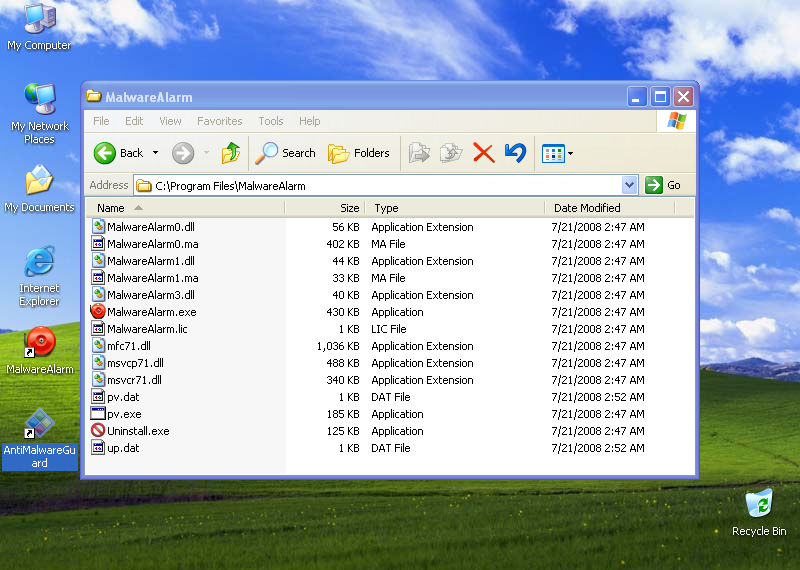Viewport: 800px width, 570px height.
Task: Open the Forward history dropdown arrow
Action: coord(207,153)
